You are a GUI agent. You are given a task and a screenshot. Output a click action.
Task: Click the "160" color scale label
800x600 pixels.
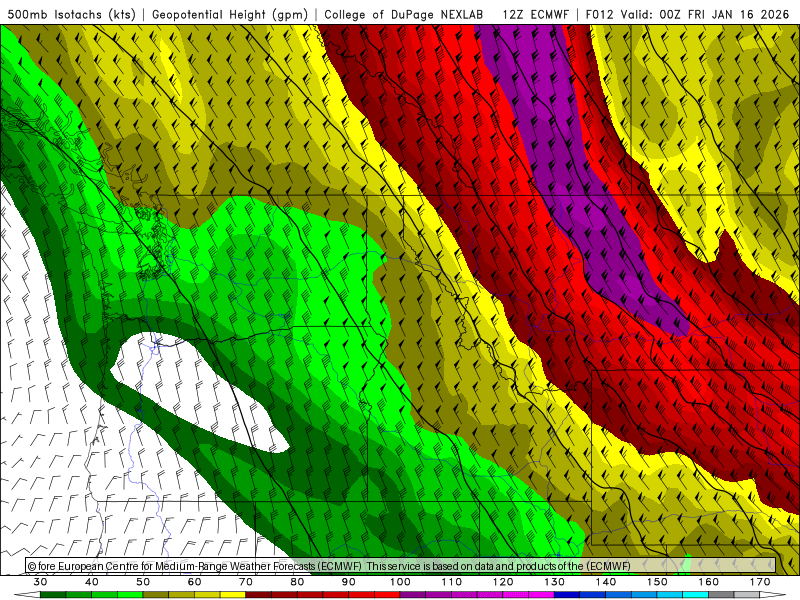708,582
